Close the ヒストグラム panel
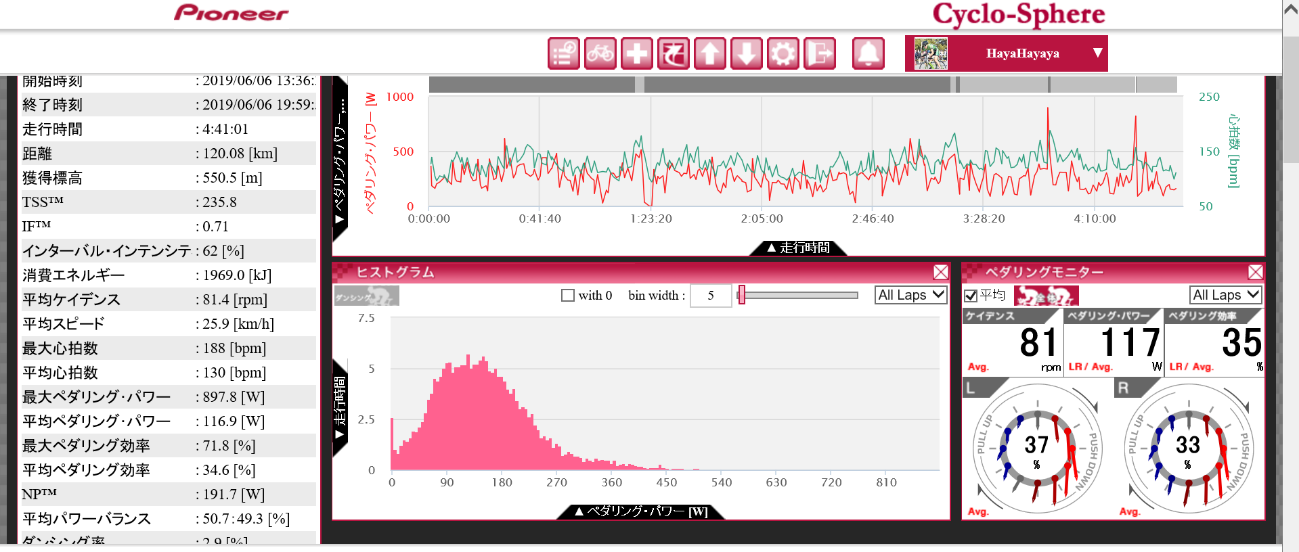Screen dimensions: 1299x552 (941, 272)
